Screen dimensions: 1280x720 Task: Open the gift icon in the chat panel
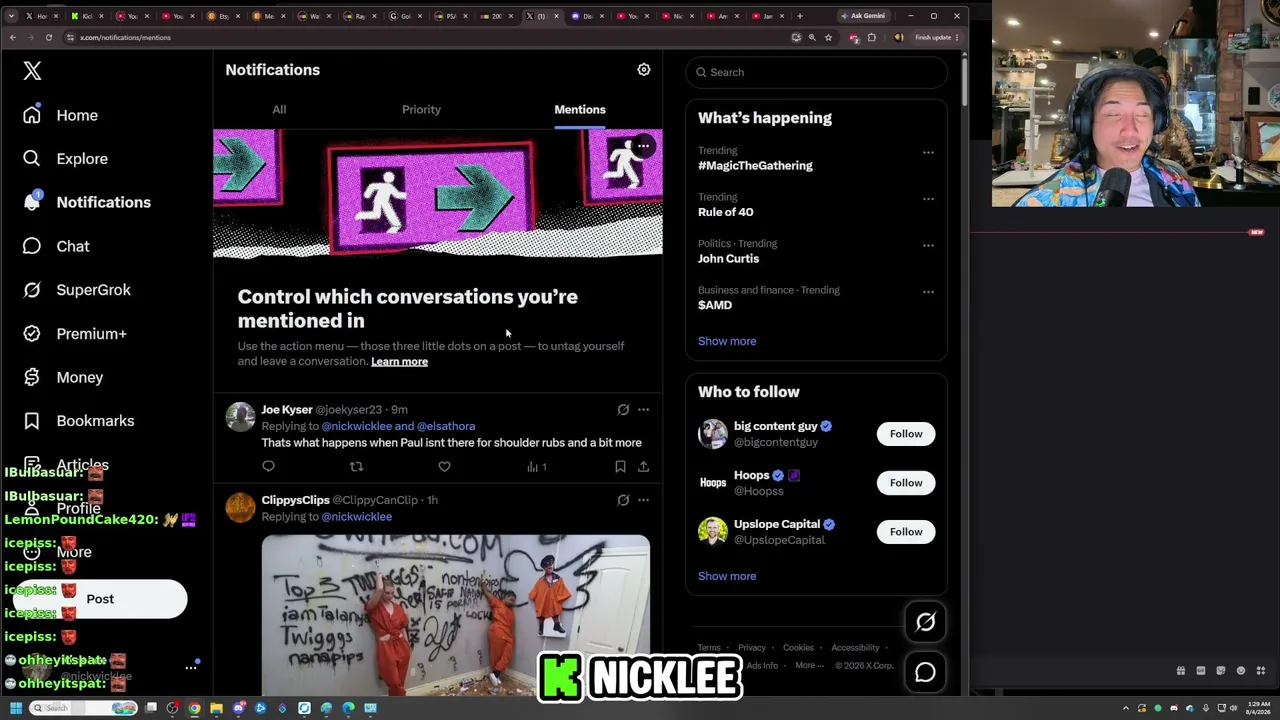(1181, 671)
